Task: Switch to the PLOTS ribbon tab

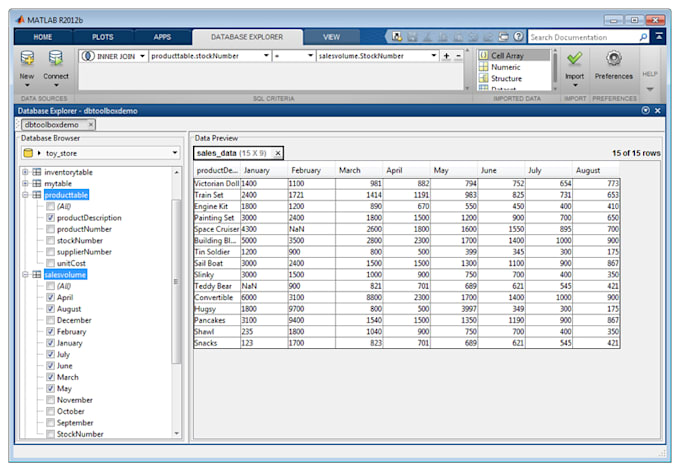Action: (x=103, y=37)
